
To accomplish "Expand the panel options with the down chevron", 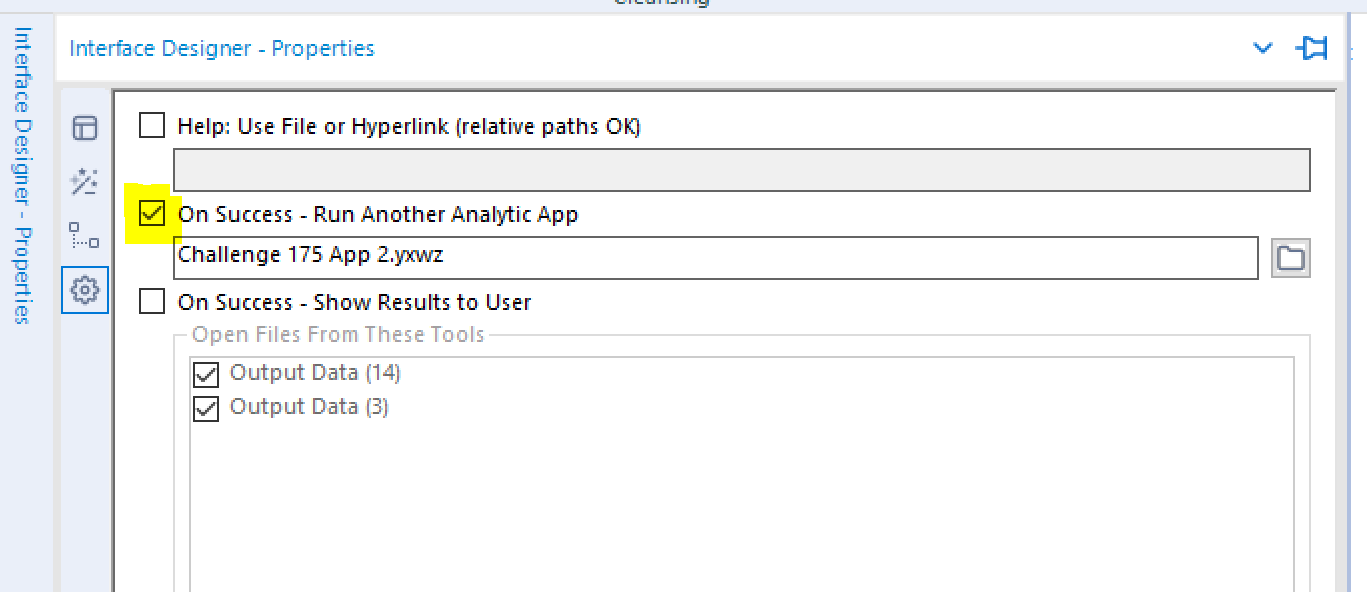I will click(x=1262, y=47).
